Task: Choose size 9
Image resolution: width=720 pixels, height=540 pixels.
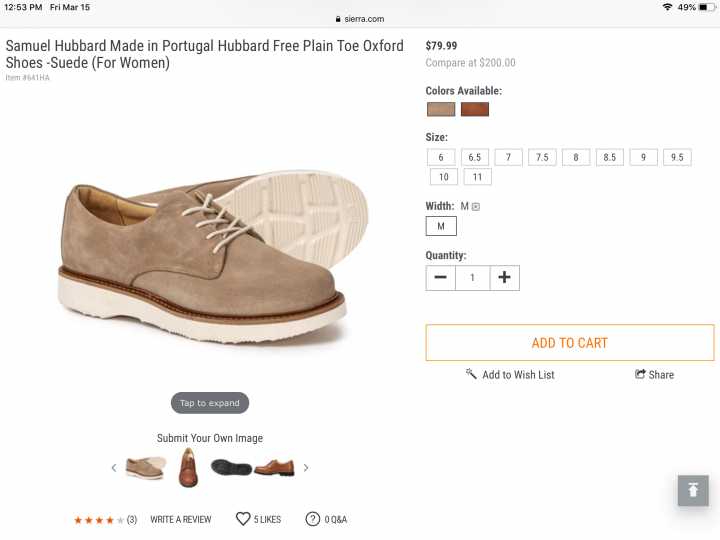Action: (643, 158)
